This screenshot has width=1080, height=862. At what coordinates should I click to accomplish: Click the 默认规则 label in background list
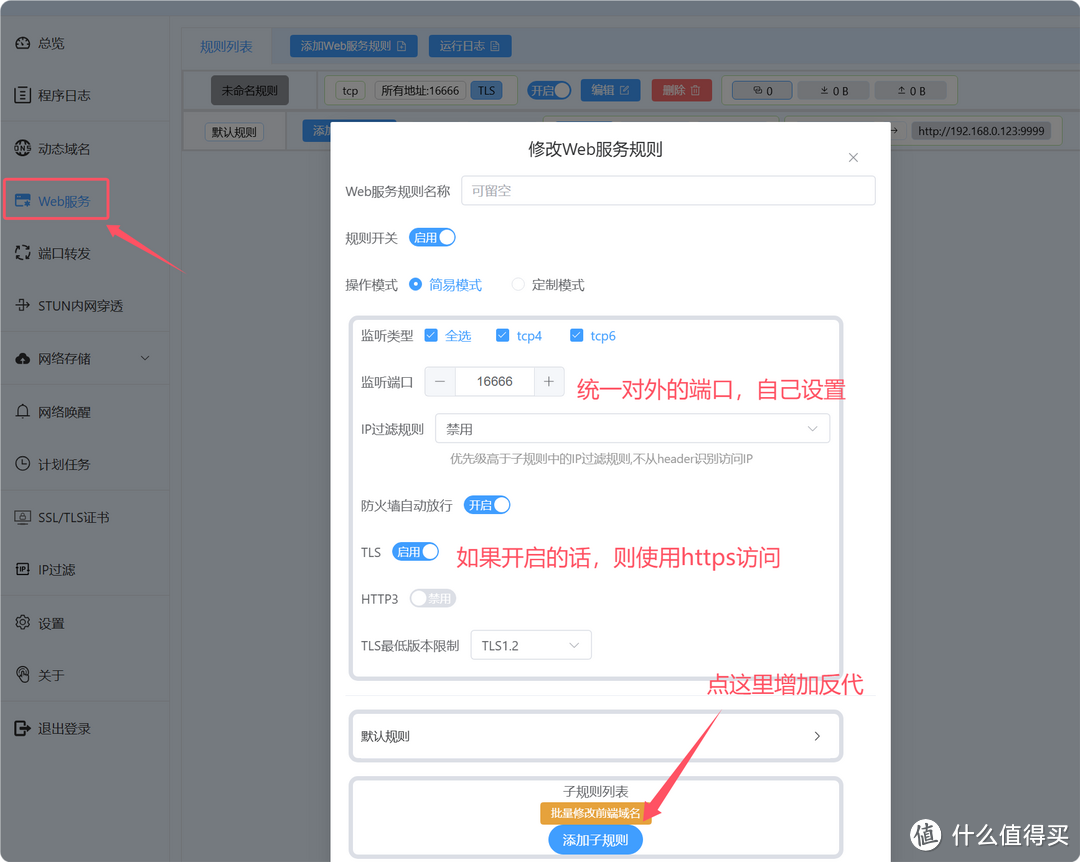pyautogui.click(x=234, y=132)
